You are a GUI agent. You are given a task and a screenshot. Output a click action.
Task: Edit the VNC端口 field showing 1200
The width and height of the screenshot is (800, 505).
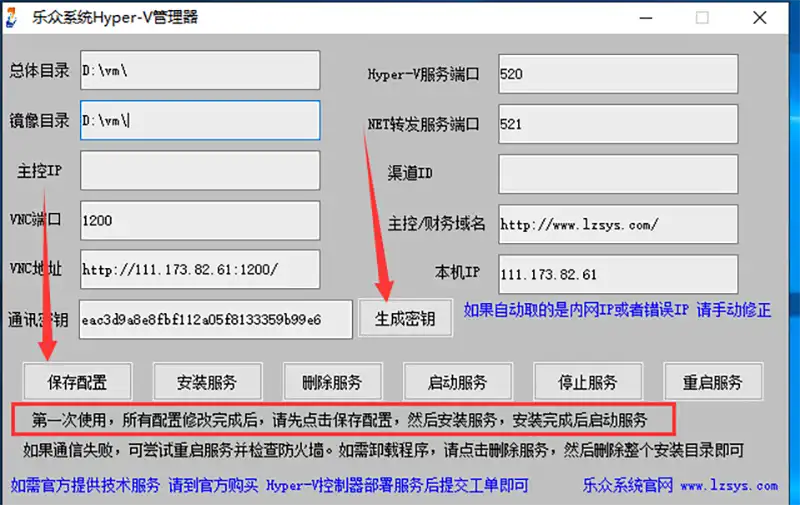200,221
